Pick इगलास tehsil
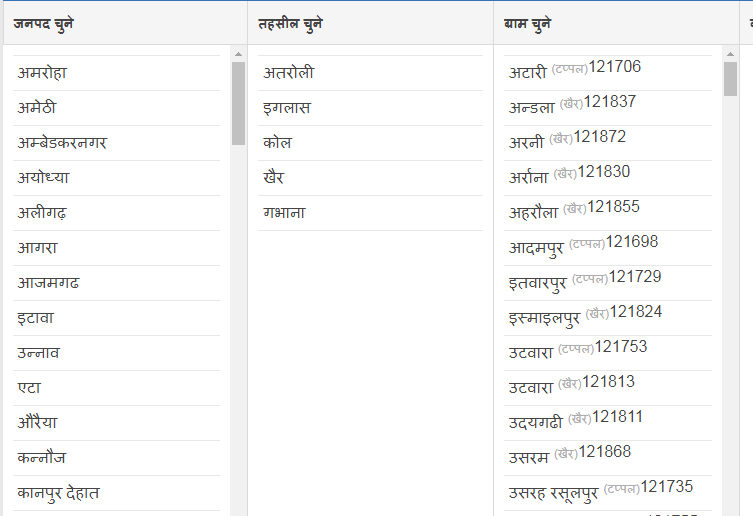This screenshot has height=516, width=753. tap(287, 108)
